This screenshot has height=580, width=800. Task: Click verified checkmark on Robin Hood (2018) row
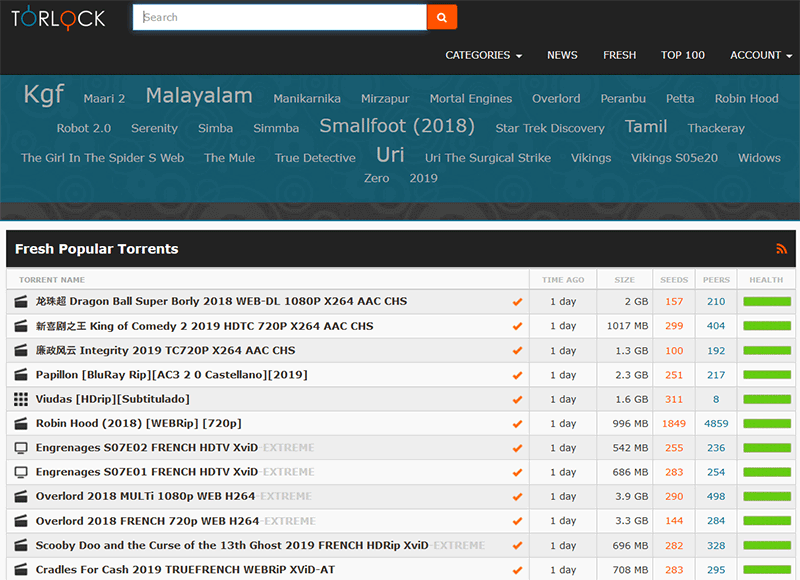tap(517, 424)
